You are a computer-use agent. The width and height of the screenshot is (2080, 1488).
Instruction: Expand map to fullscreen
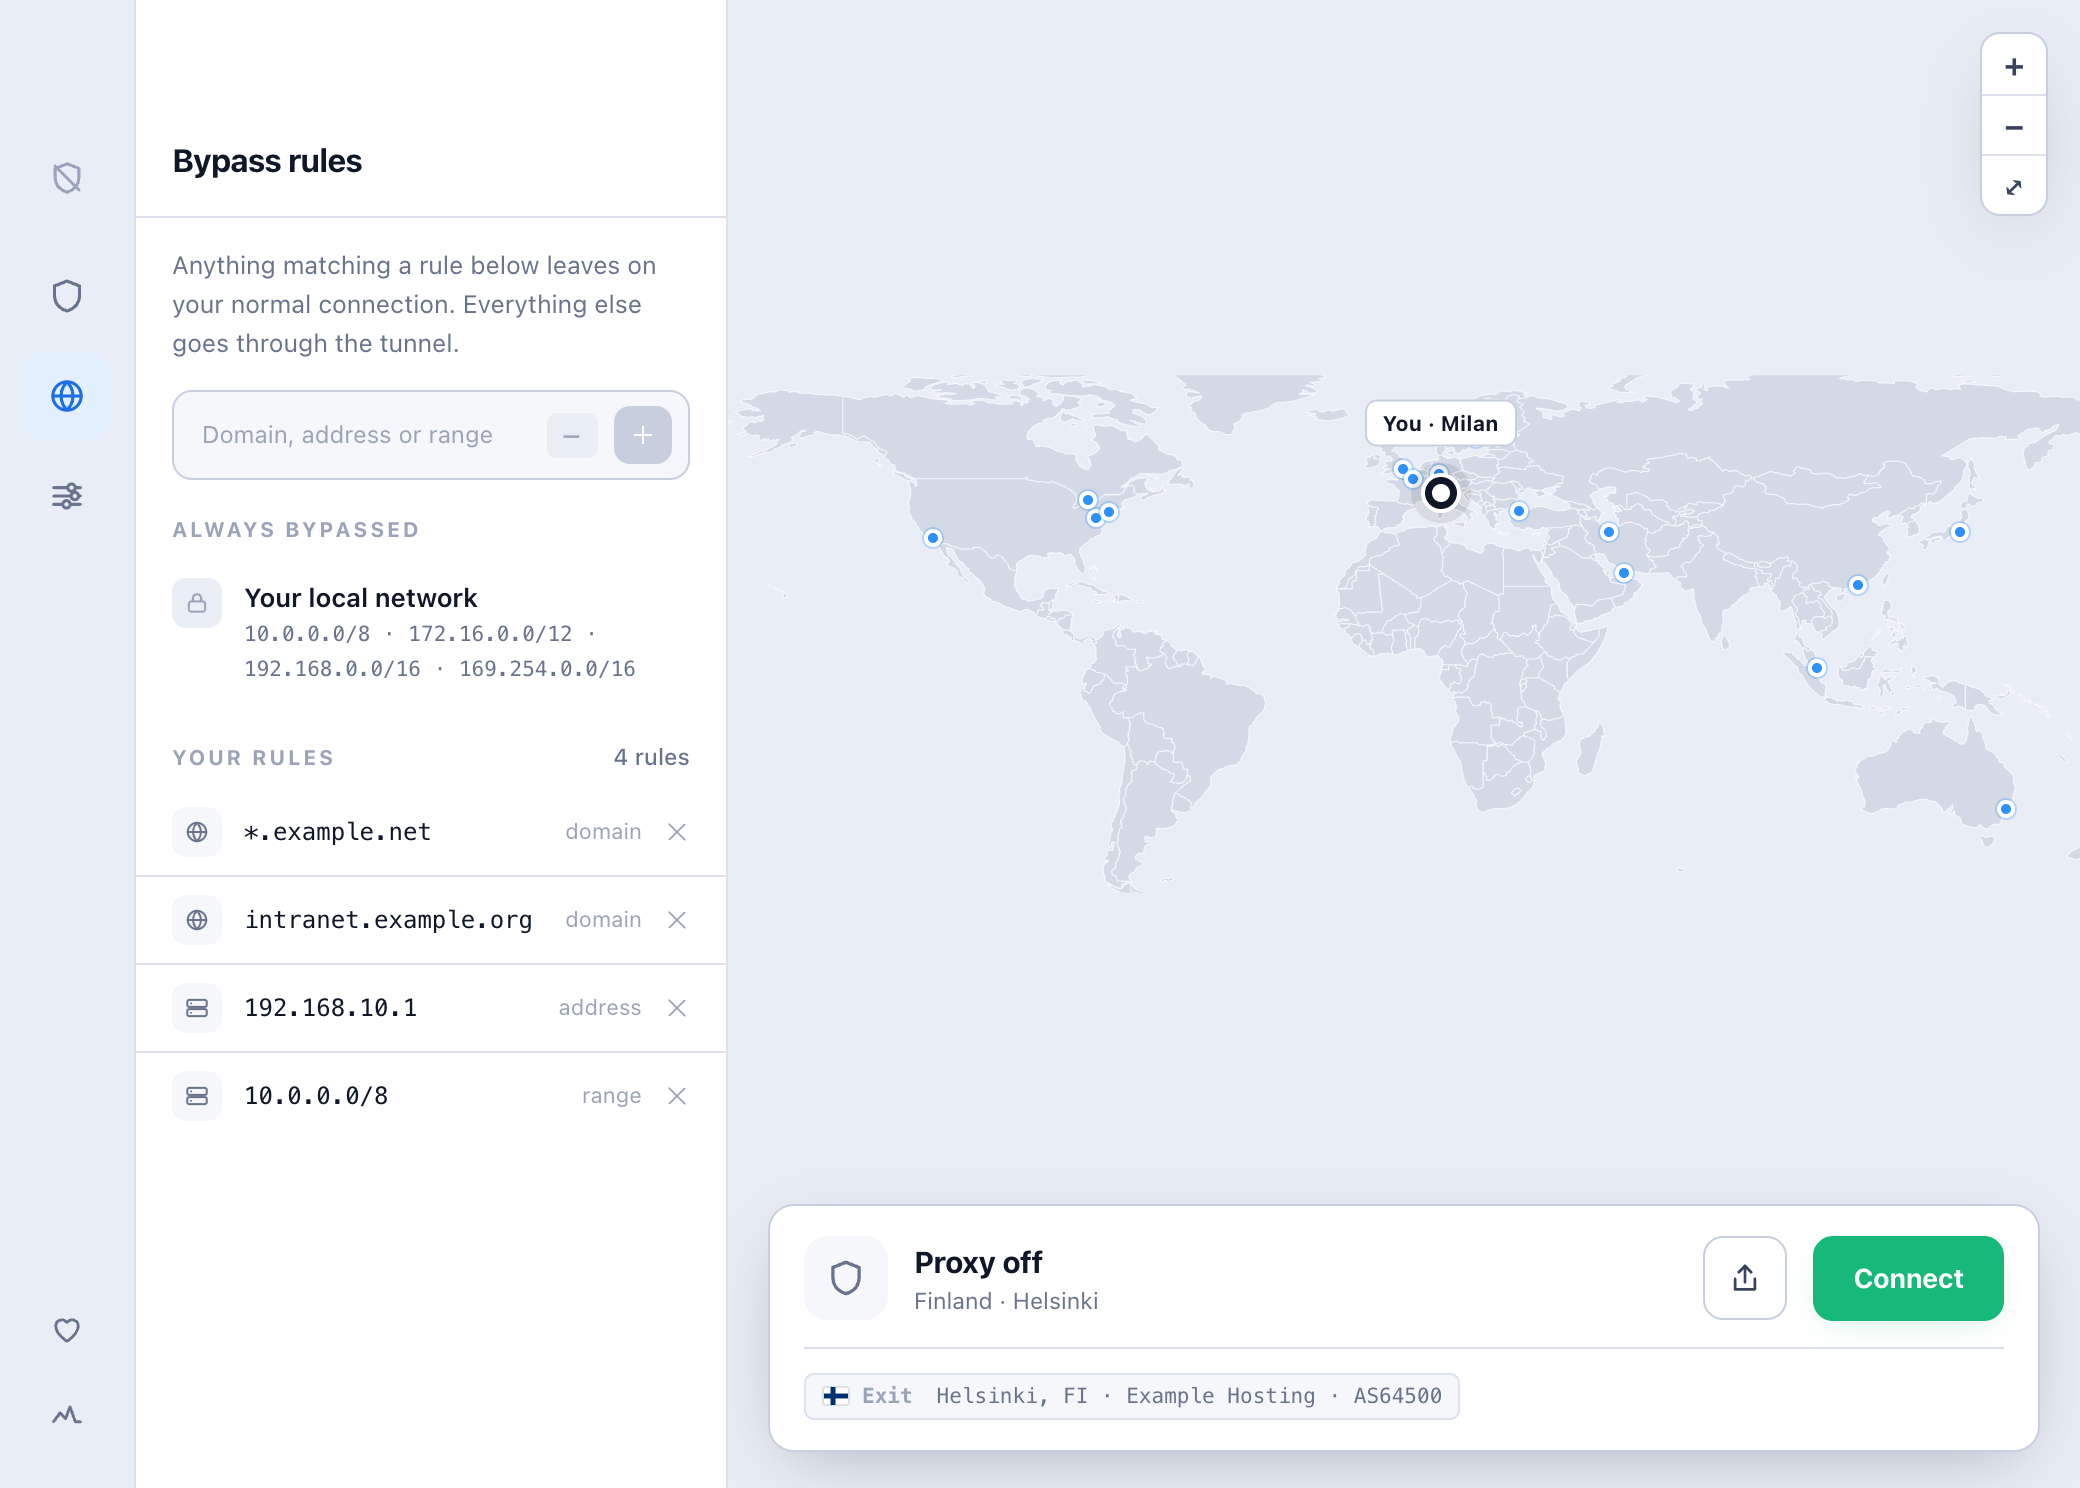coord(2014,187)
